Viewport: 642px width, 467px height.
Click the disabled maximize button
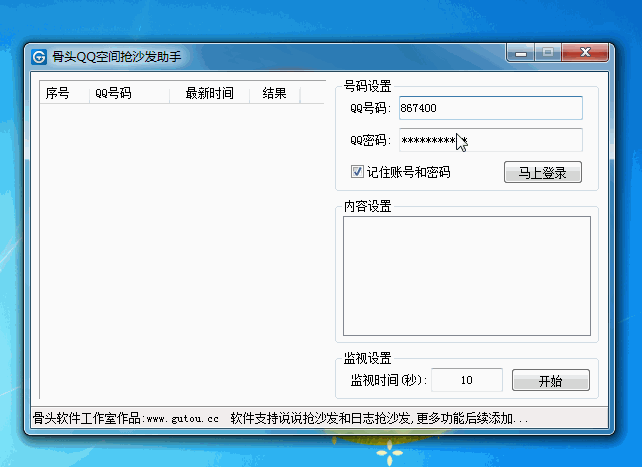548,52
